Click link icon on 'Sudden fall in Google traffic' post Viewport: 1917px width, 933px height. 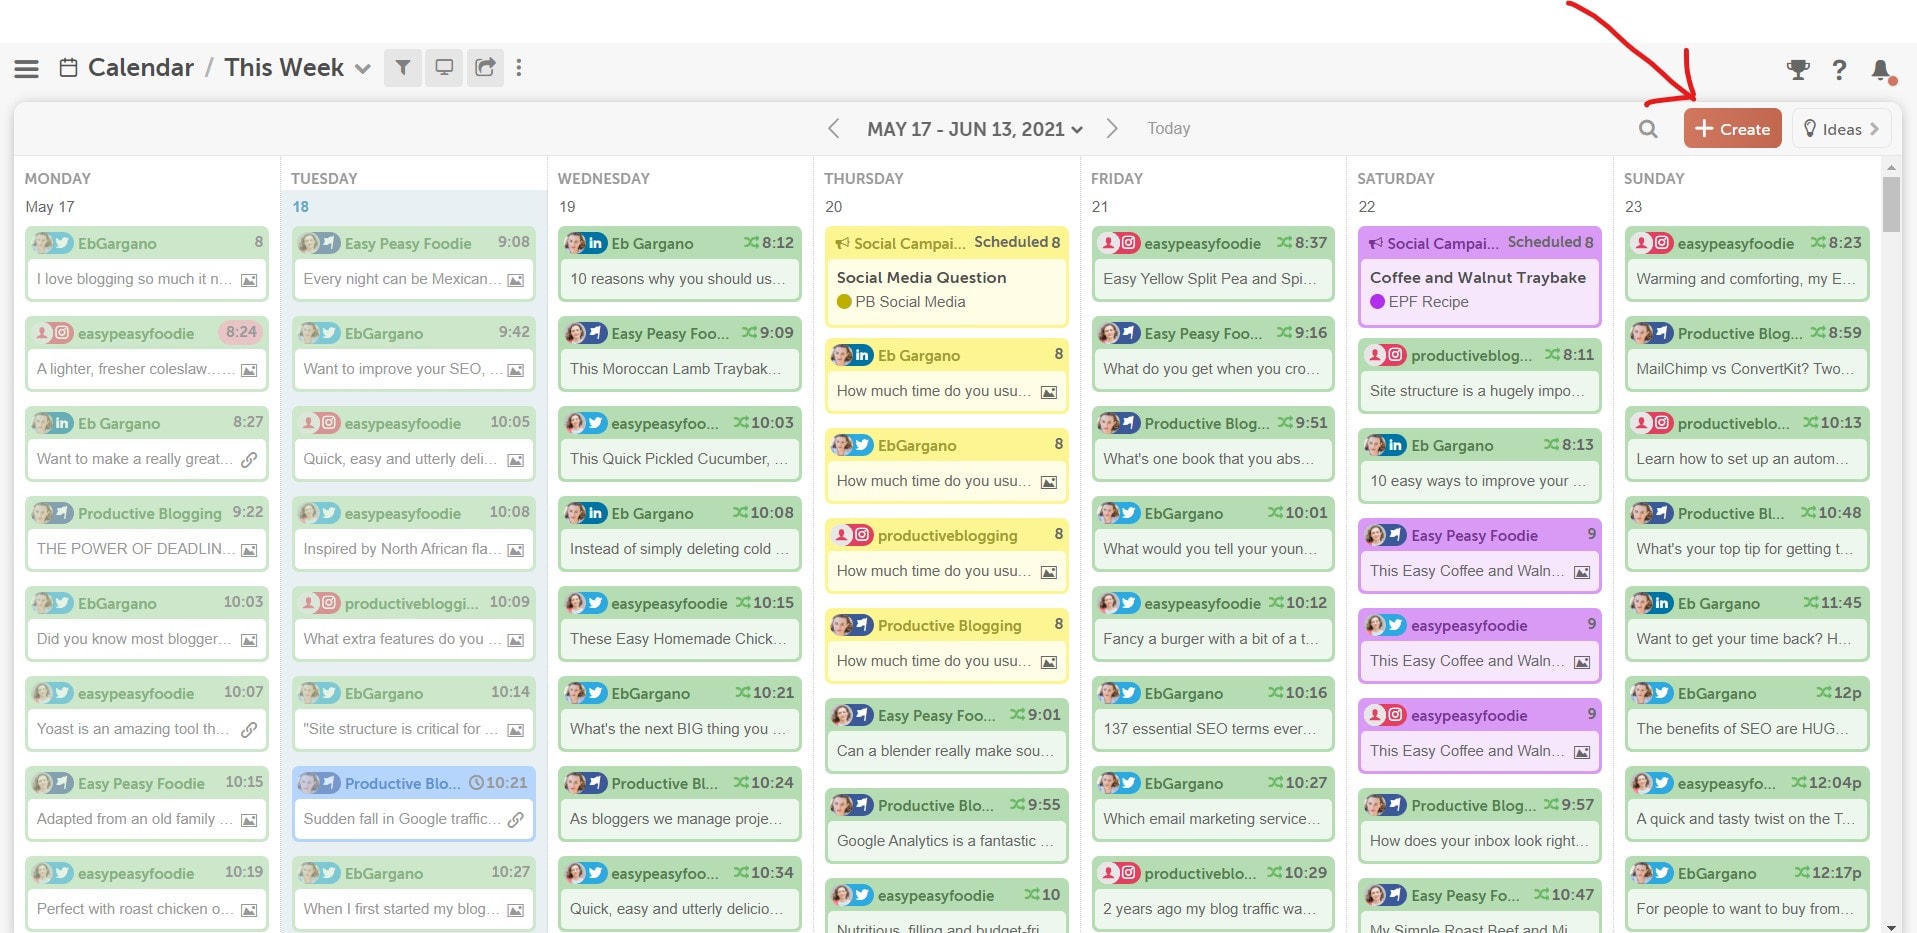coord(516,820)
